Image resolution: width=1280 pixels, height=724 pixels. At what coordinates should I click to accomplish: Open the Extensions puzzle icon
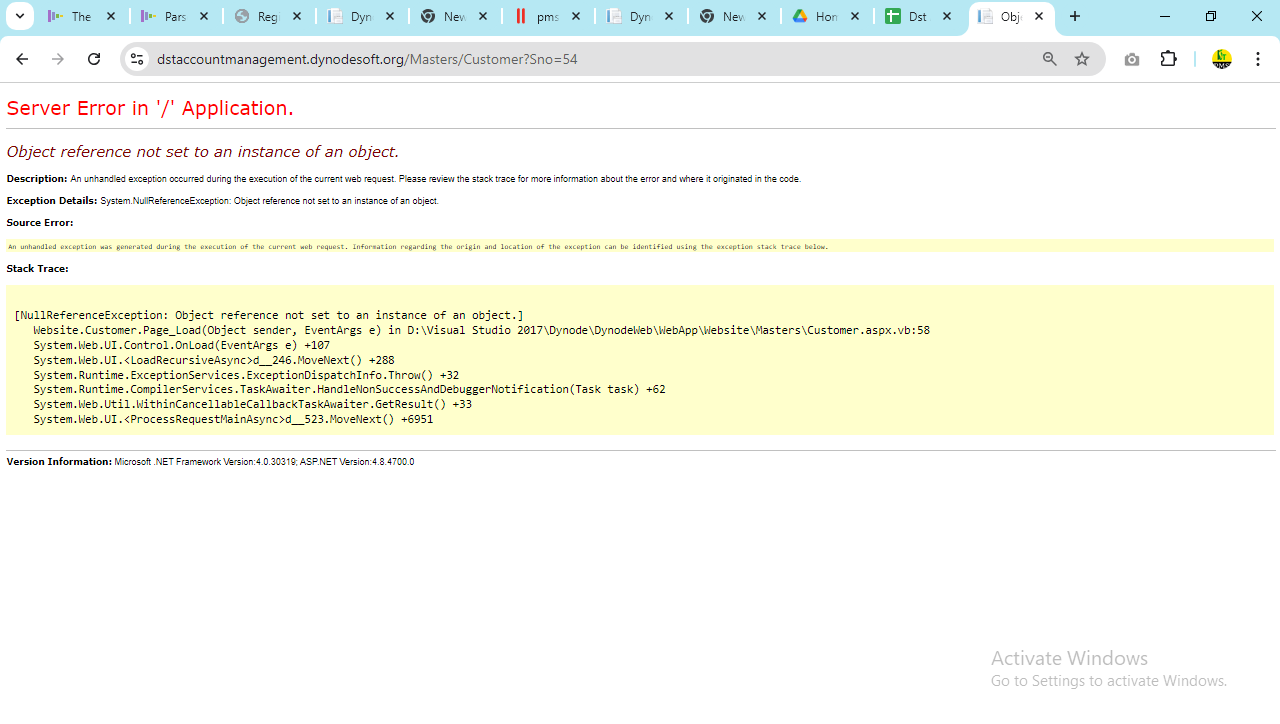(x=1168, y=59)
